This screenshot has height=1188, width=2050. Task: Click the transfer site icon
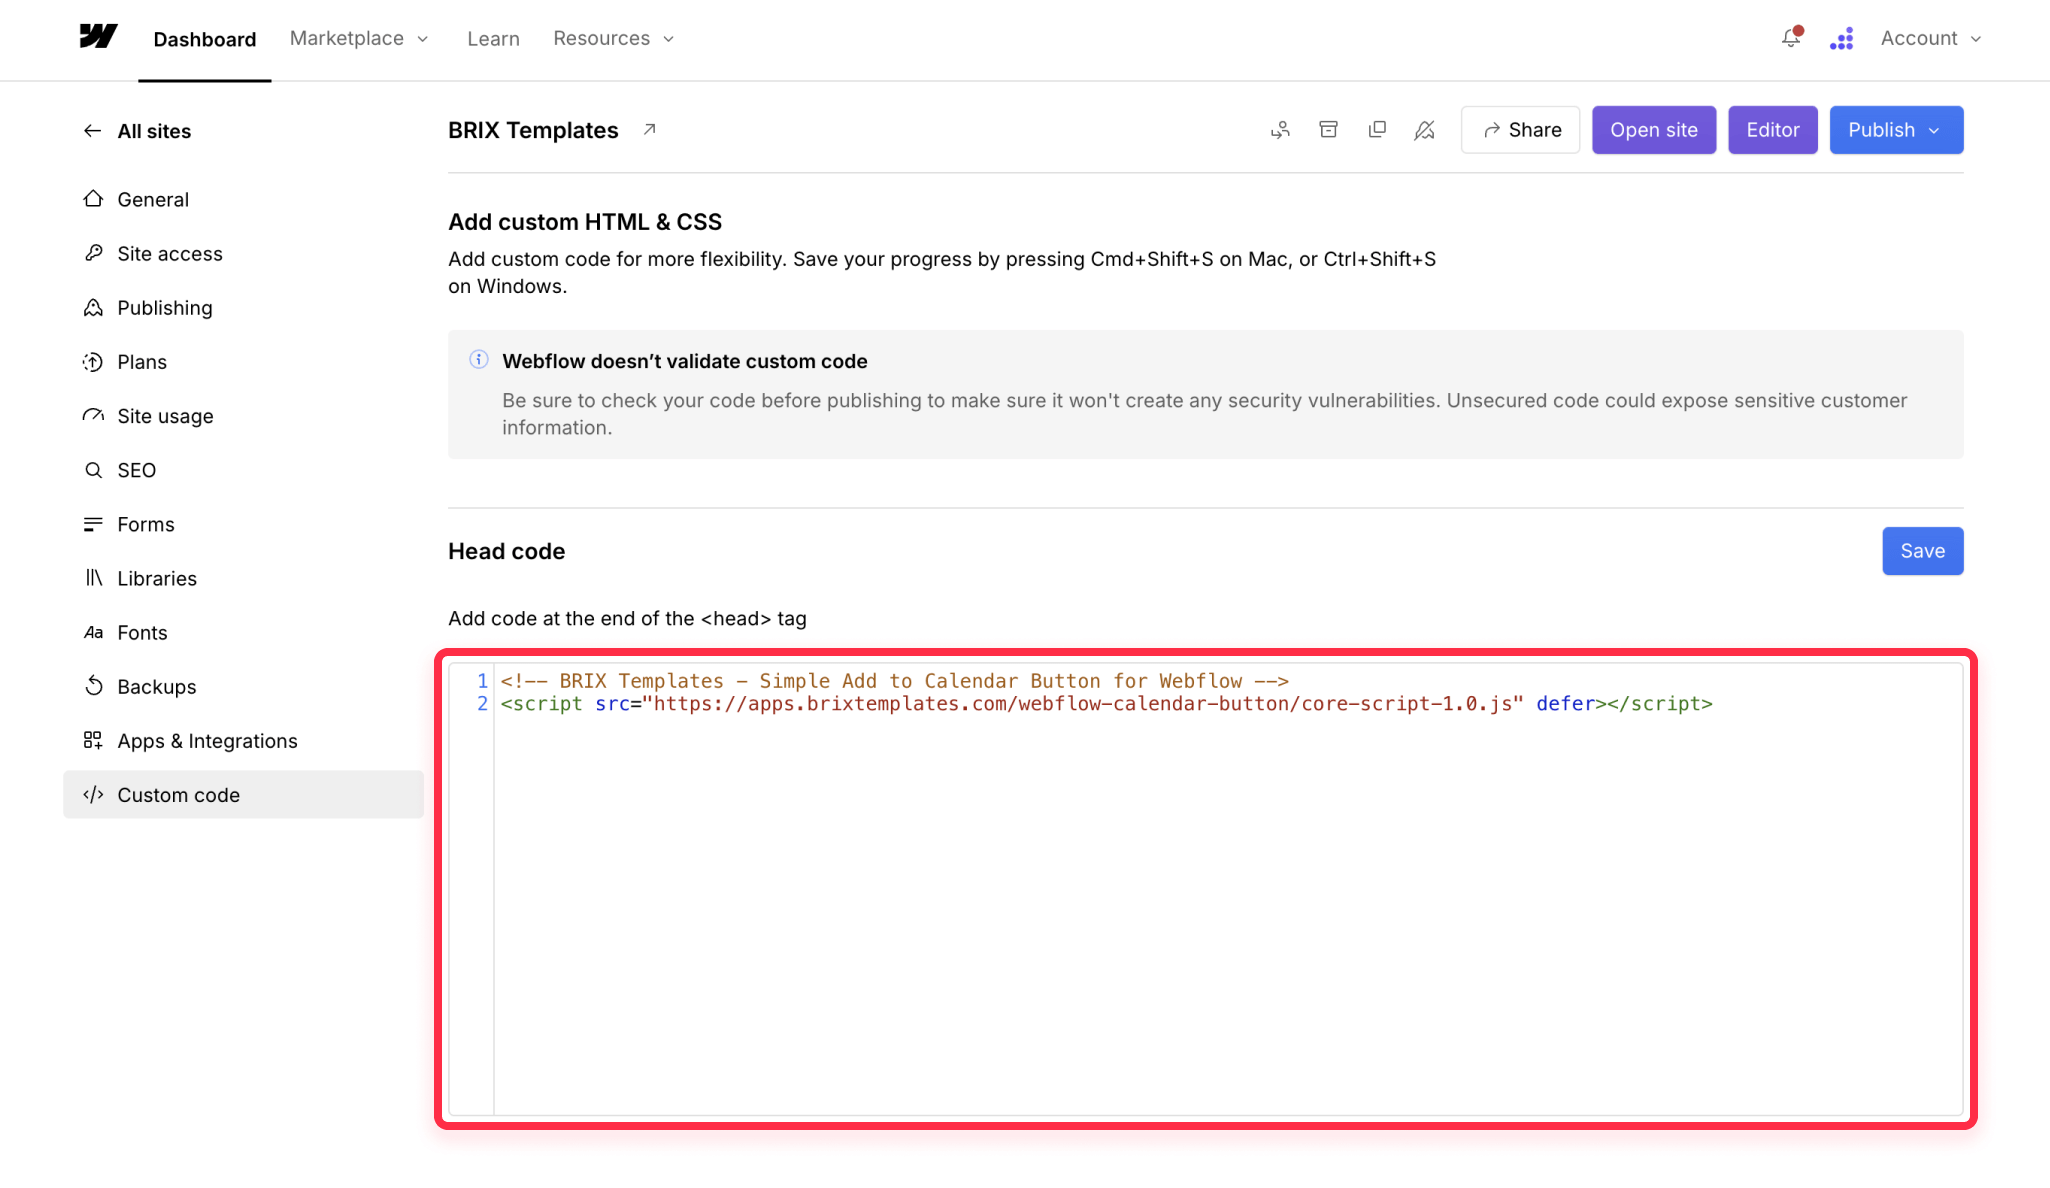pos(1280,130)
